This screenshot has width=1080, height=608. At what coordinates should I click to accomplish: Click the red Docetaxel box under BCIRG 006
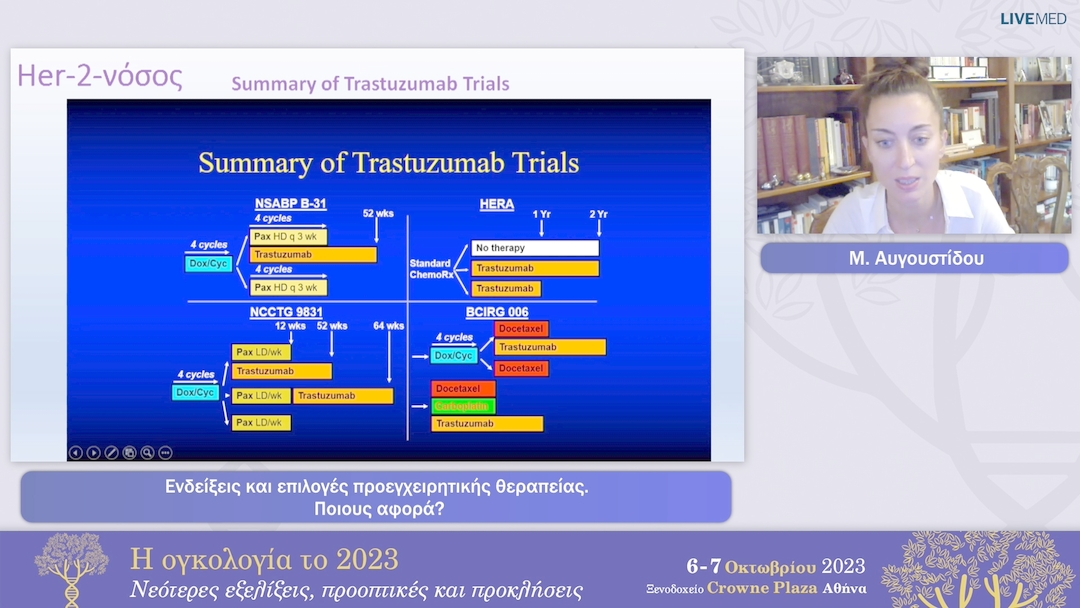pyautogui.click(x=521, y=329)
